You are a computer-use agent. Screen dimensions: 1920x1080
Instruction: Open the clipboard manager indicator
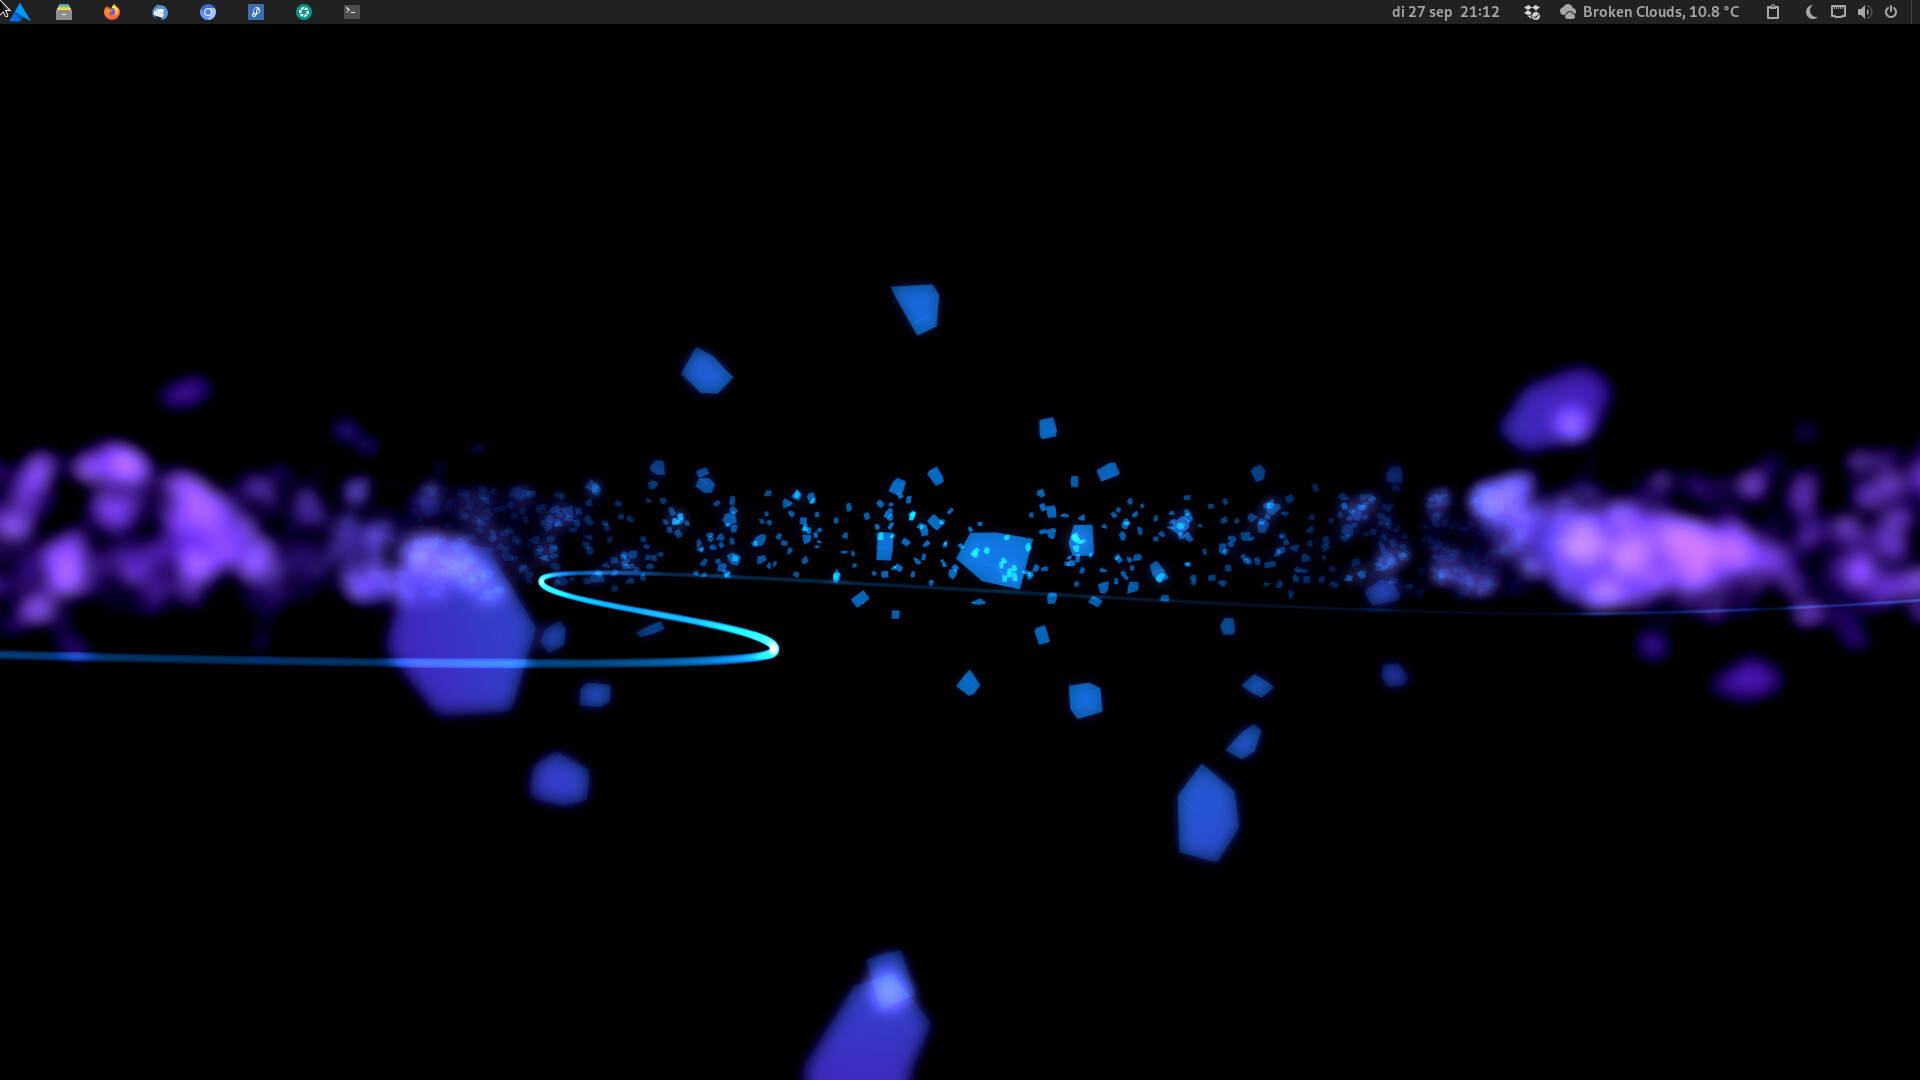(x=1773, y=12)
